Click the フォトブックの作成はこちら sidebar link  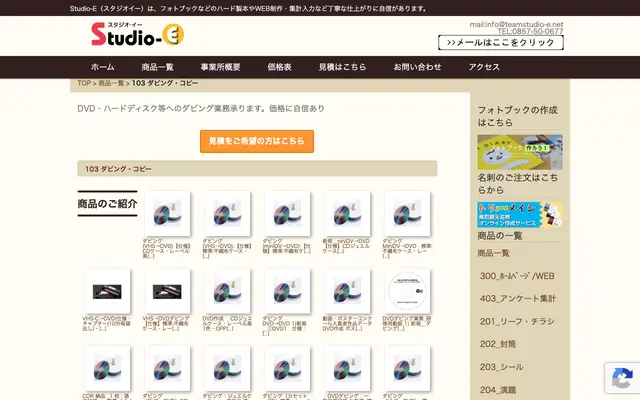click(518, 116)
